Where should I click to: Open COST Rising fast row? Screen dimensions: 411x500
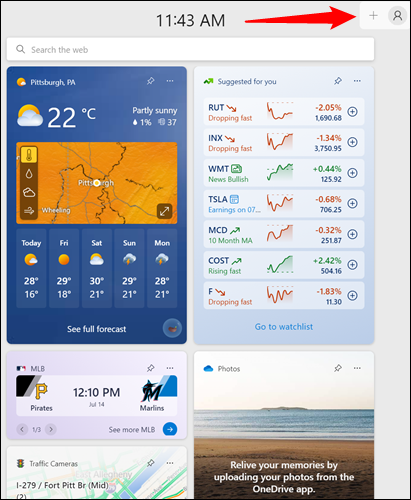[284, 265]
